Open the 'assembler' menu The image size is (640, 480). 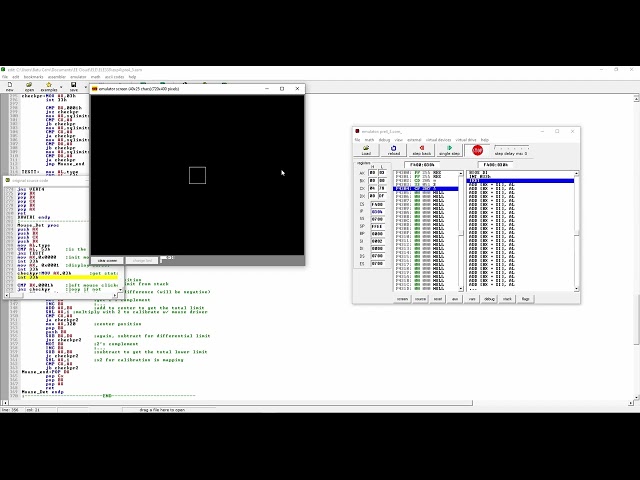(57, 77)
